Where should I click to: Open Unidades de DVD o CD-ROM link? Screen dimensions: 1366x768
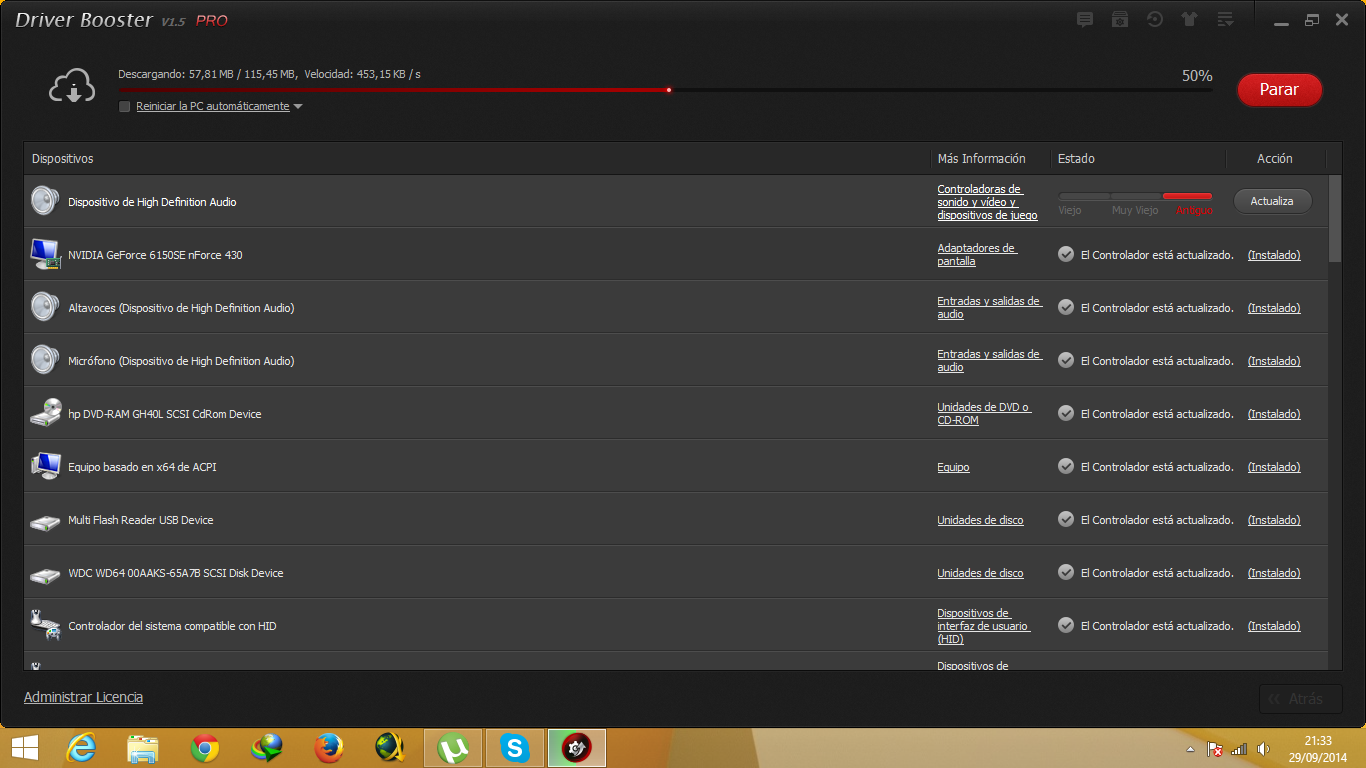point(984,413)
